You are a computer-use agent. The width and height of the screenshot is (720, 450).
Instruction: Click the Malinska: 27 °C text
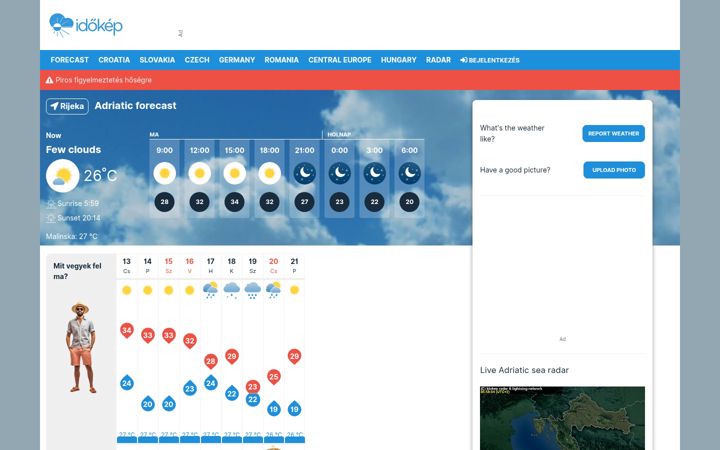click(x=72, y=236)
